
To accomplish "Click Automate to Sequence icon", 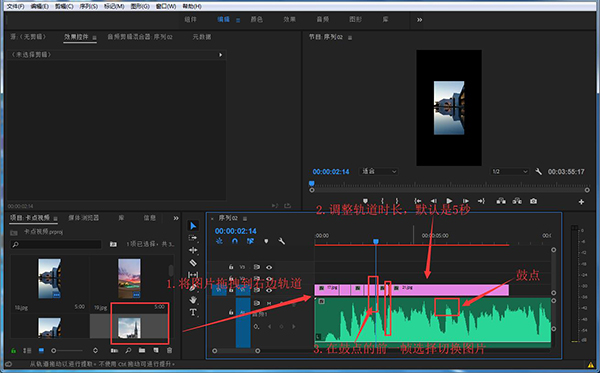I will click(114, 350).
